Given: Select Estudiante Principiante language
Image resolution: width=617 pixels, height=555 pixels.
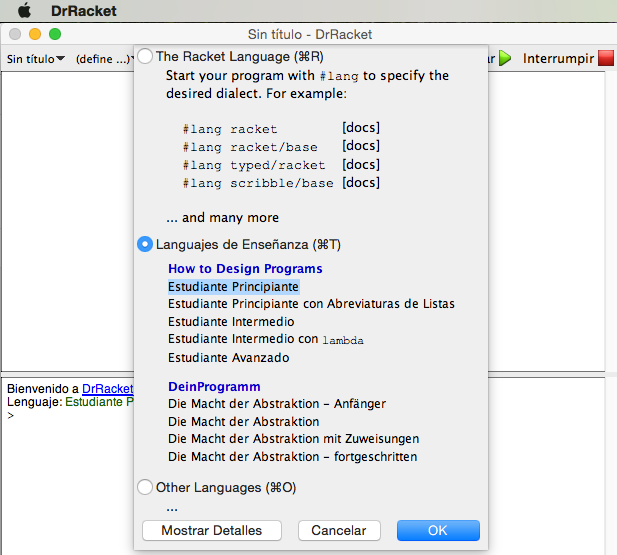Looking at the screenshot, I should pyautogui.click(x=233, y=287).
